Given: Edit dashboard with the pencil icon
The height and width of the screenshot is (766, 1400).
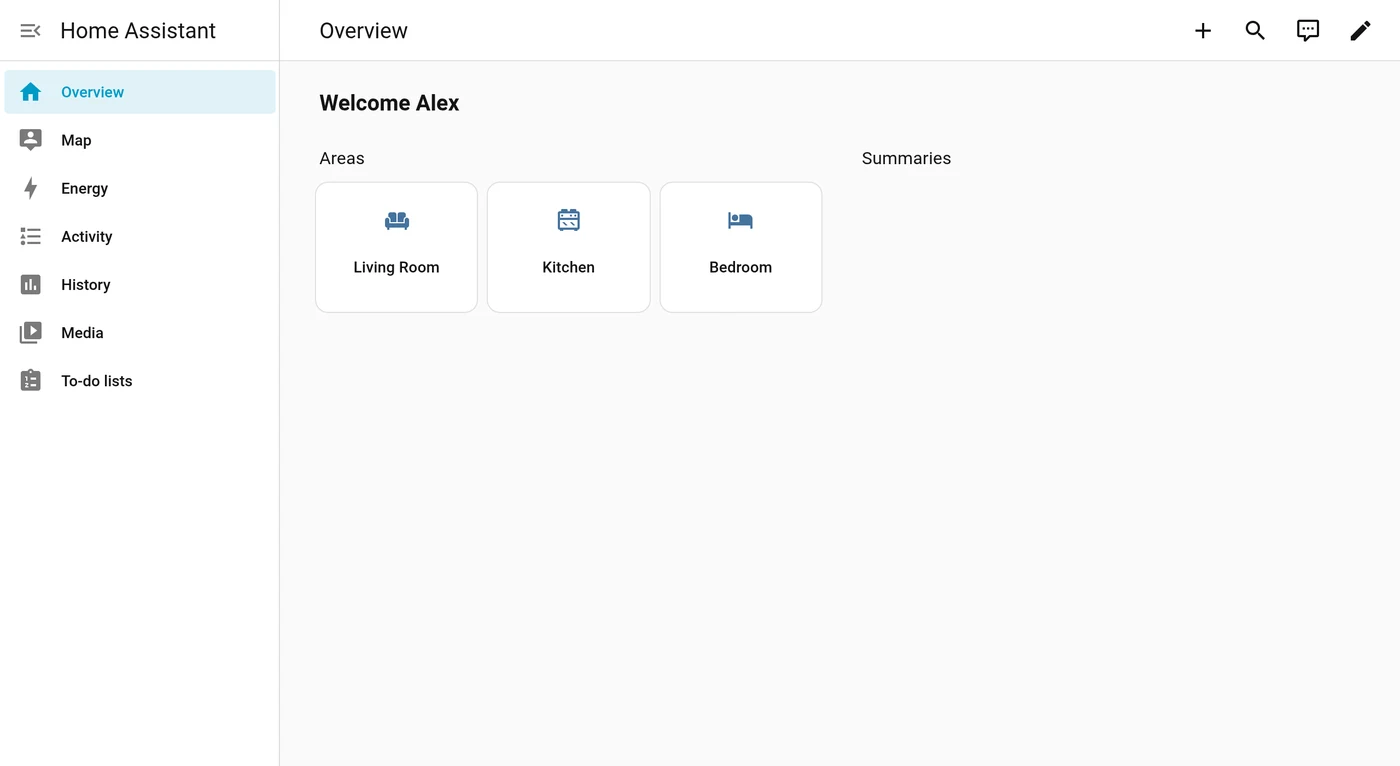Looking at the screenshot, I should click(1360, 31).
